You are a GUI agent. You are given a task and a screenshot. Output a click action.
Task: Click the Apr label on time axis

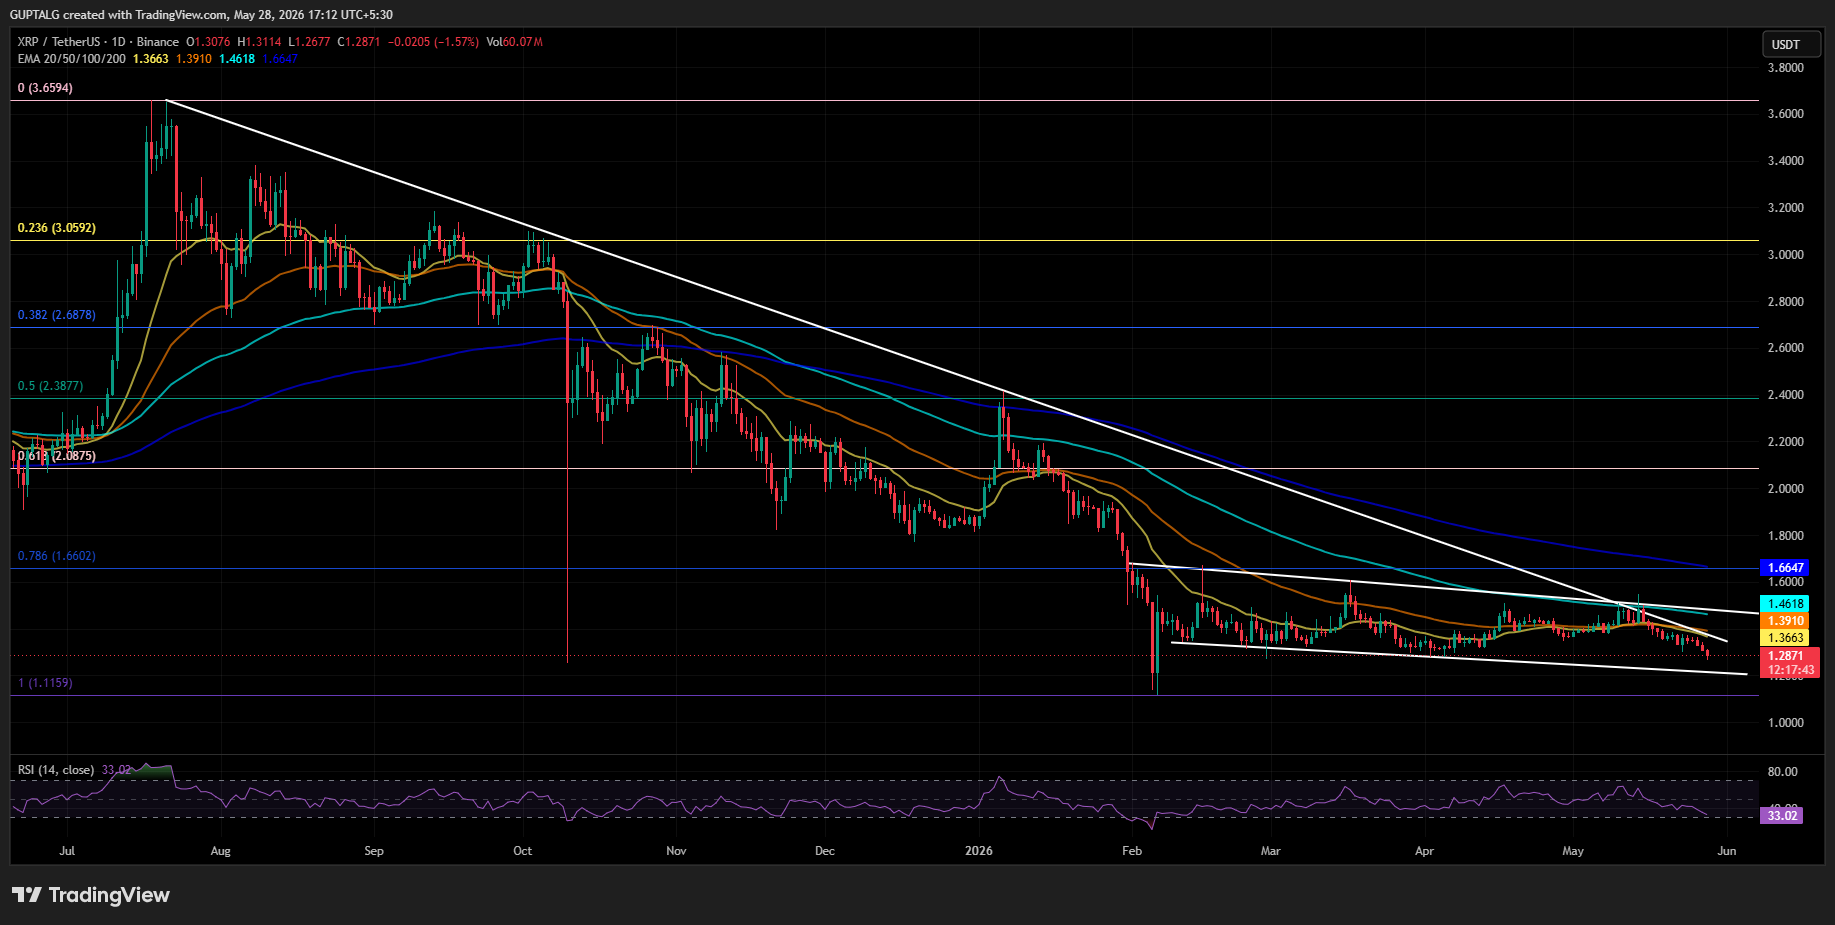[1424, 851]
